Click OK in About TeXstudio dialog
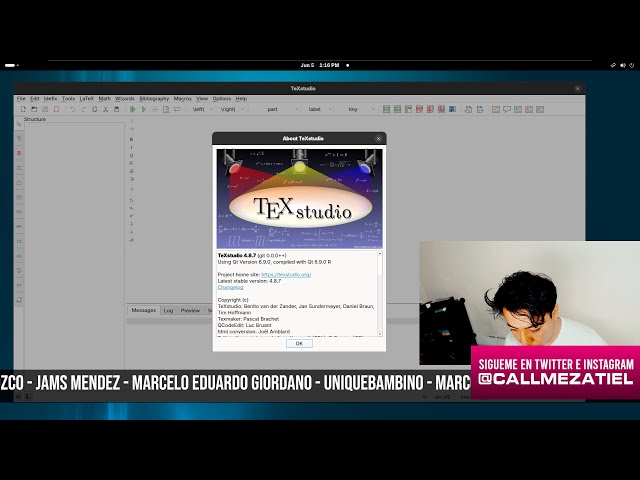 tap(299, 344)
